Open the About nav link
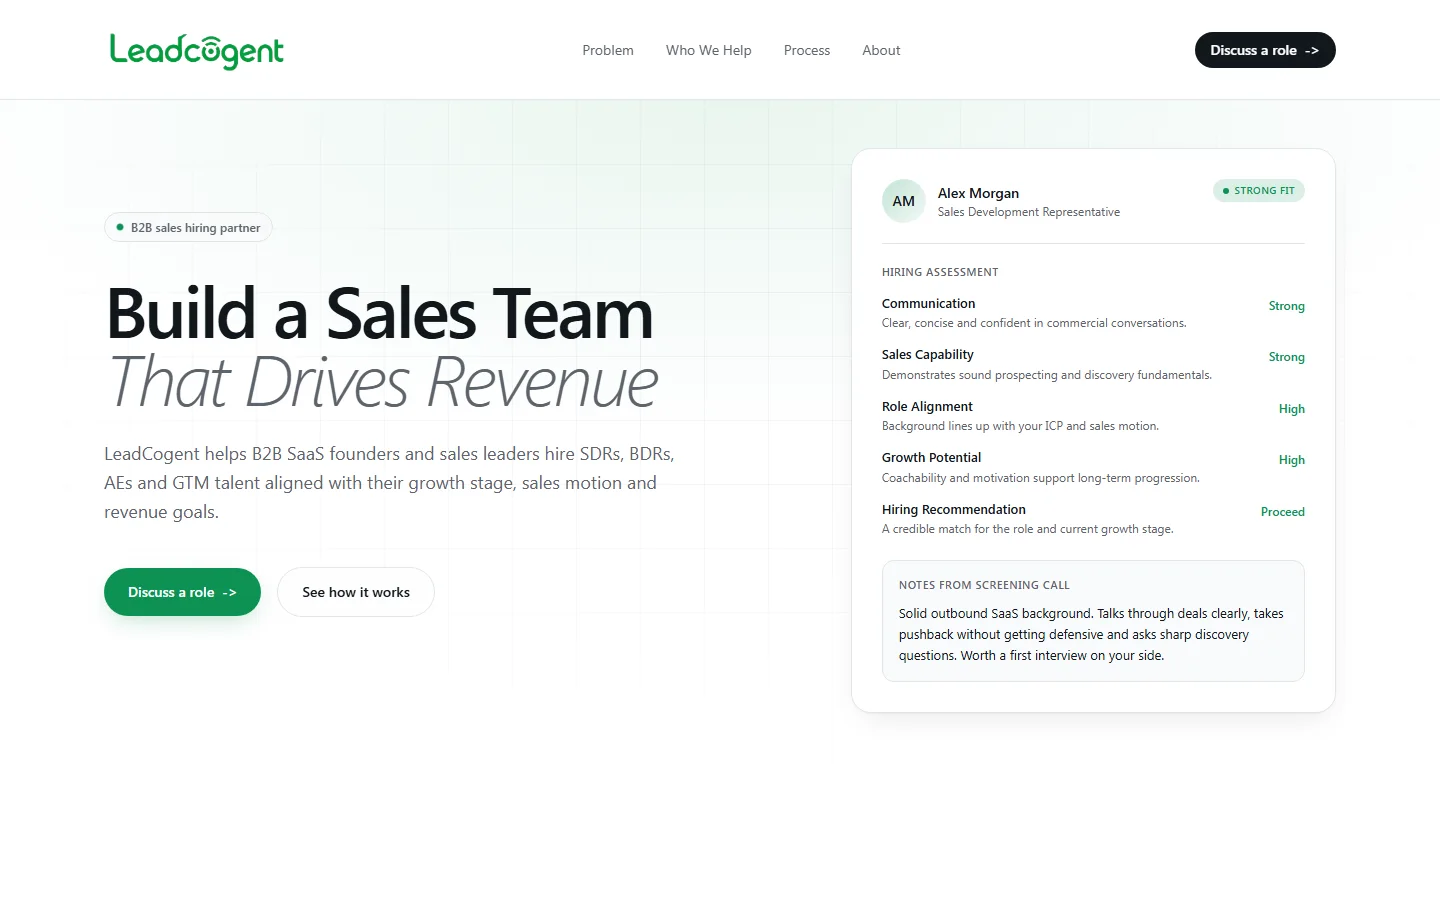 881,50
